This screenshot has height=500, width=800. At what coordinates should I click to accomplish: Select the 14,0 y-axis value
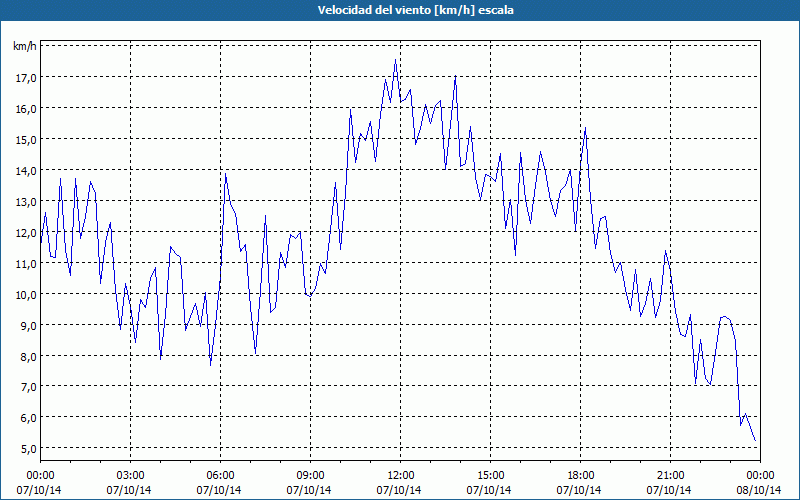coord(26,171)
